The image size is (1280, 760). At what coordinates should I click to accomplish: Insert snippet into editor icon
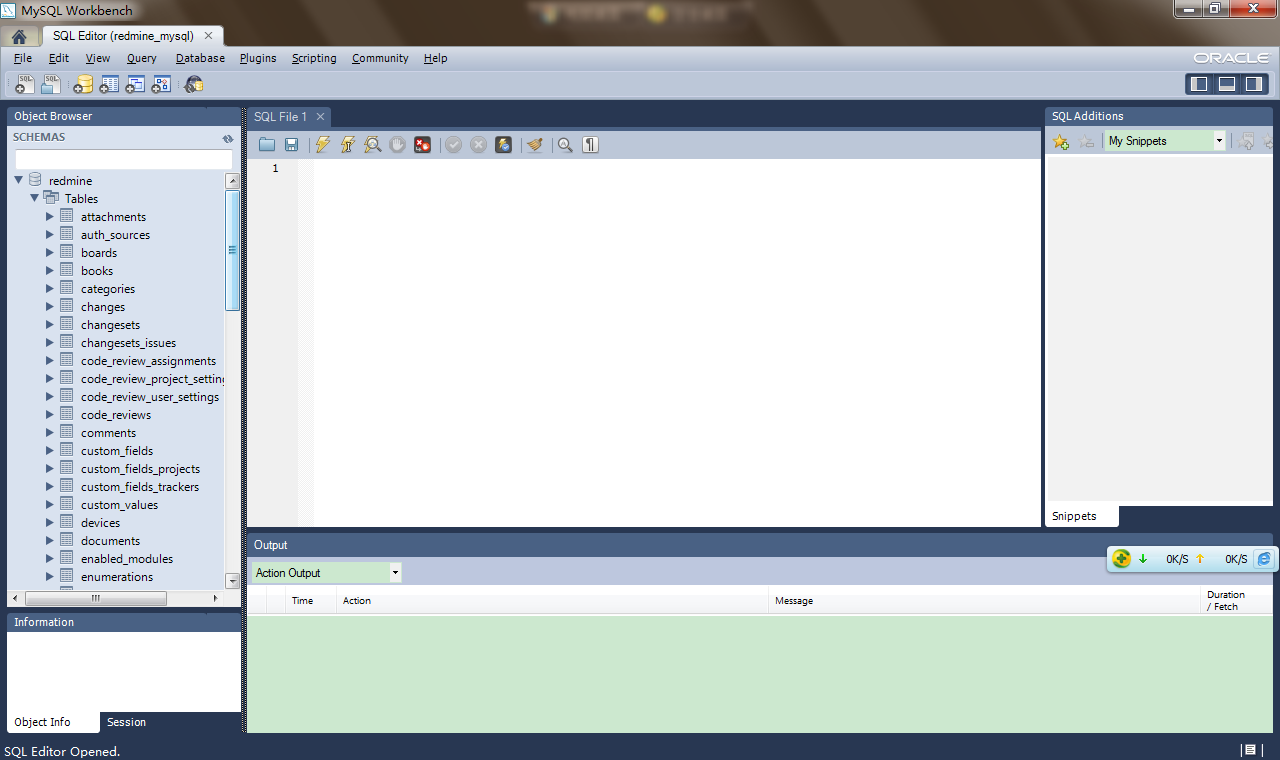point(1246,142)
